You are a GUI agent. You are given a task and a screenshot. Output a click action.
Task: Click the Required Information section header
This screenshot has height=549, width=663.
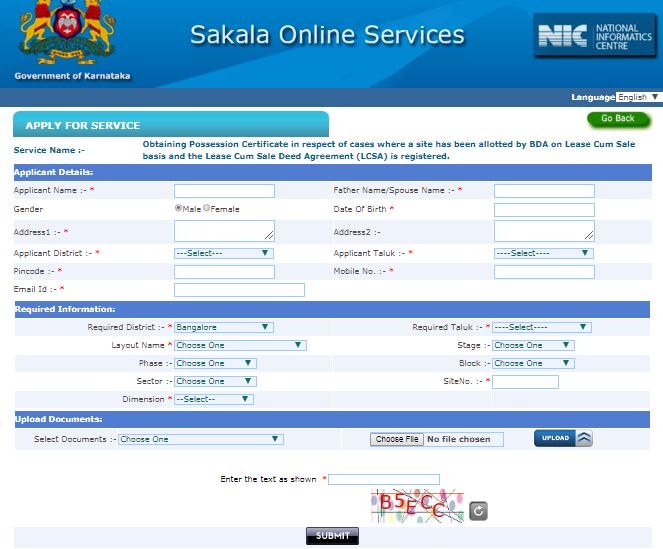(x=332, y=310)
